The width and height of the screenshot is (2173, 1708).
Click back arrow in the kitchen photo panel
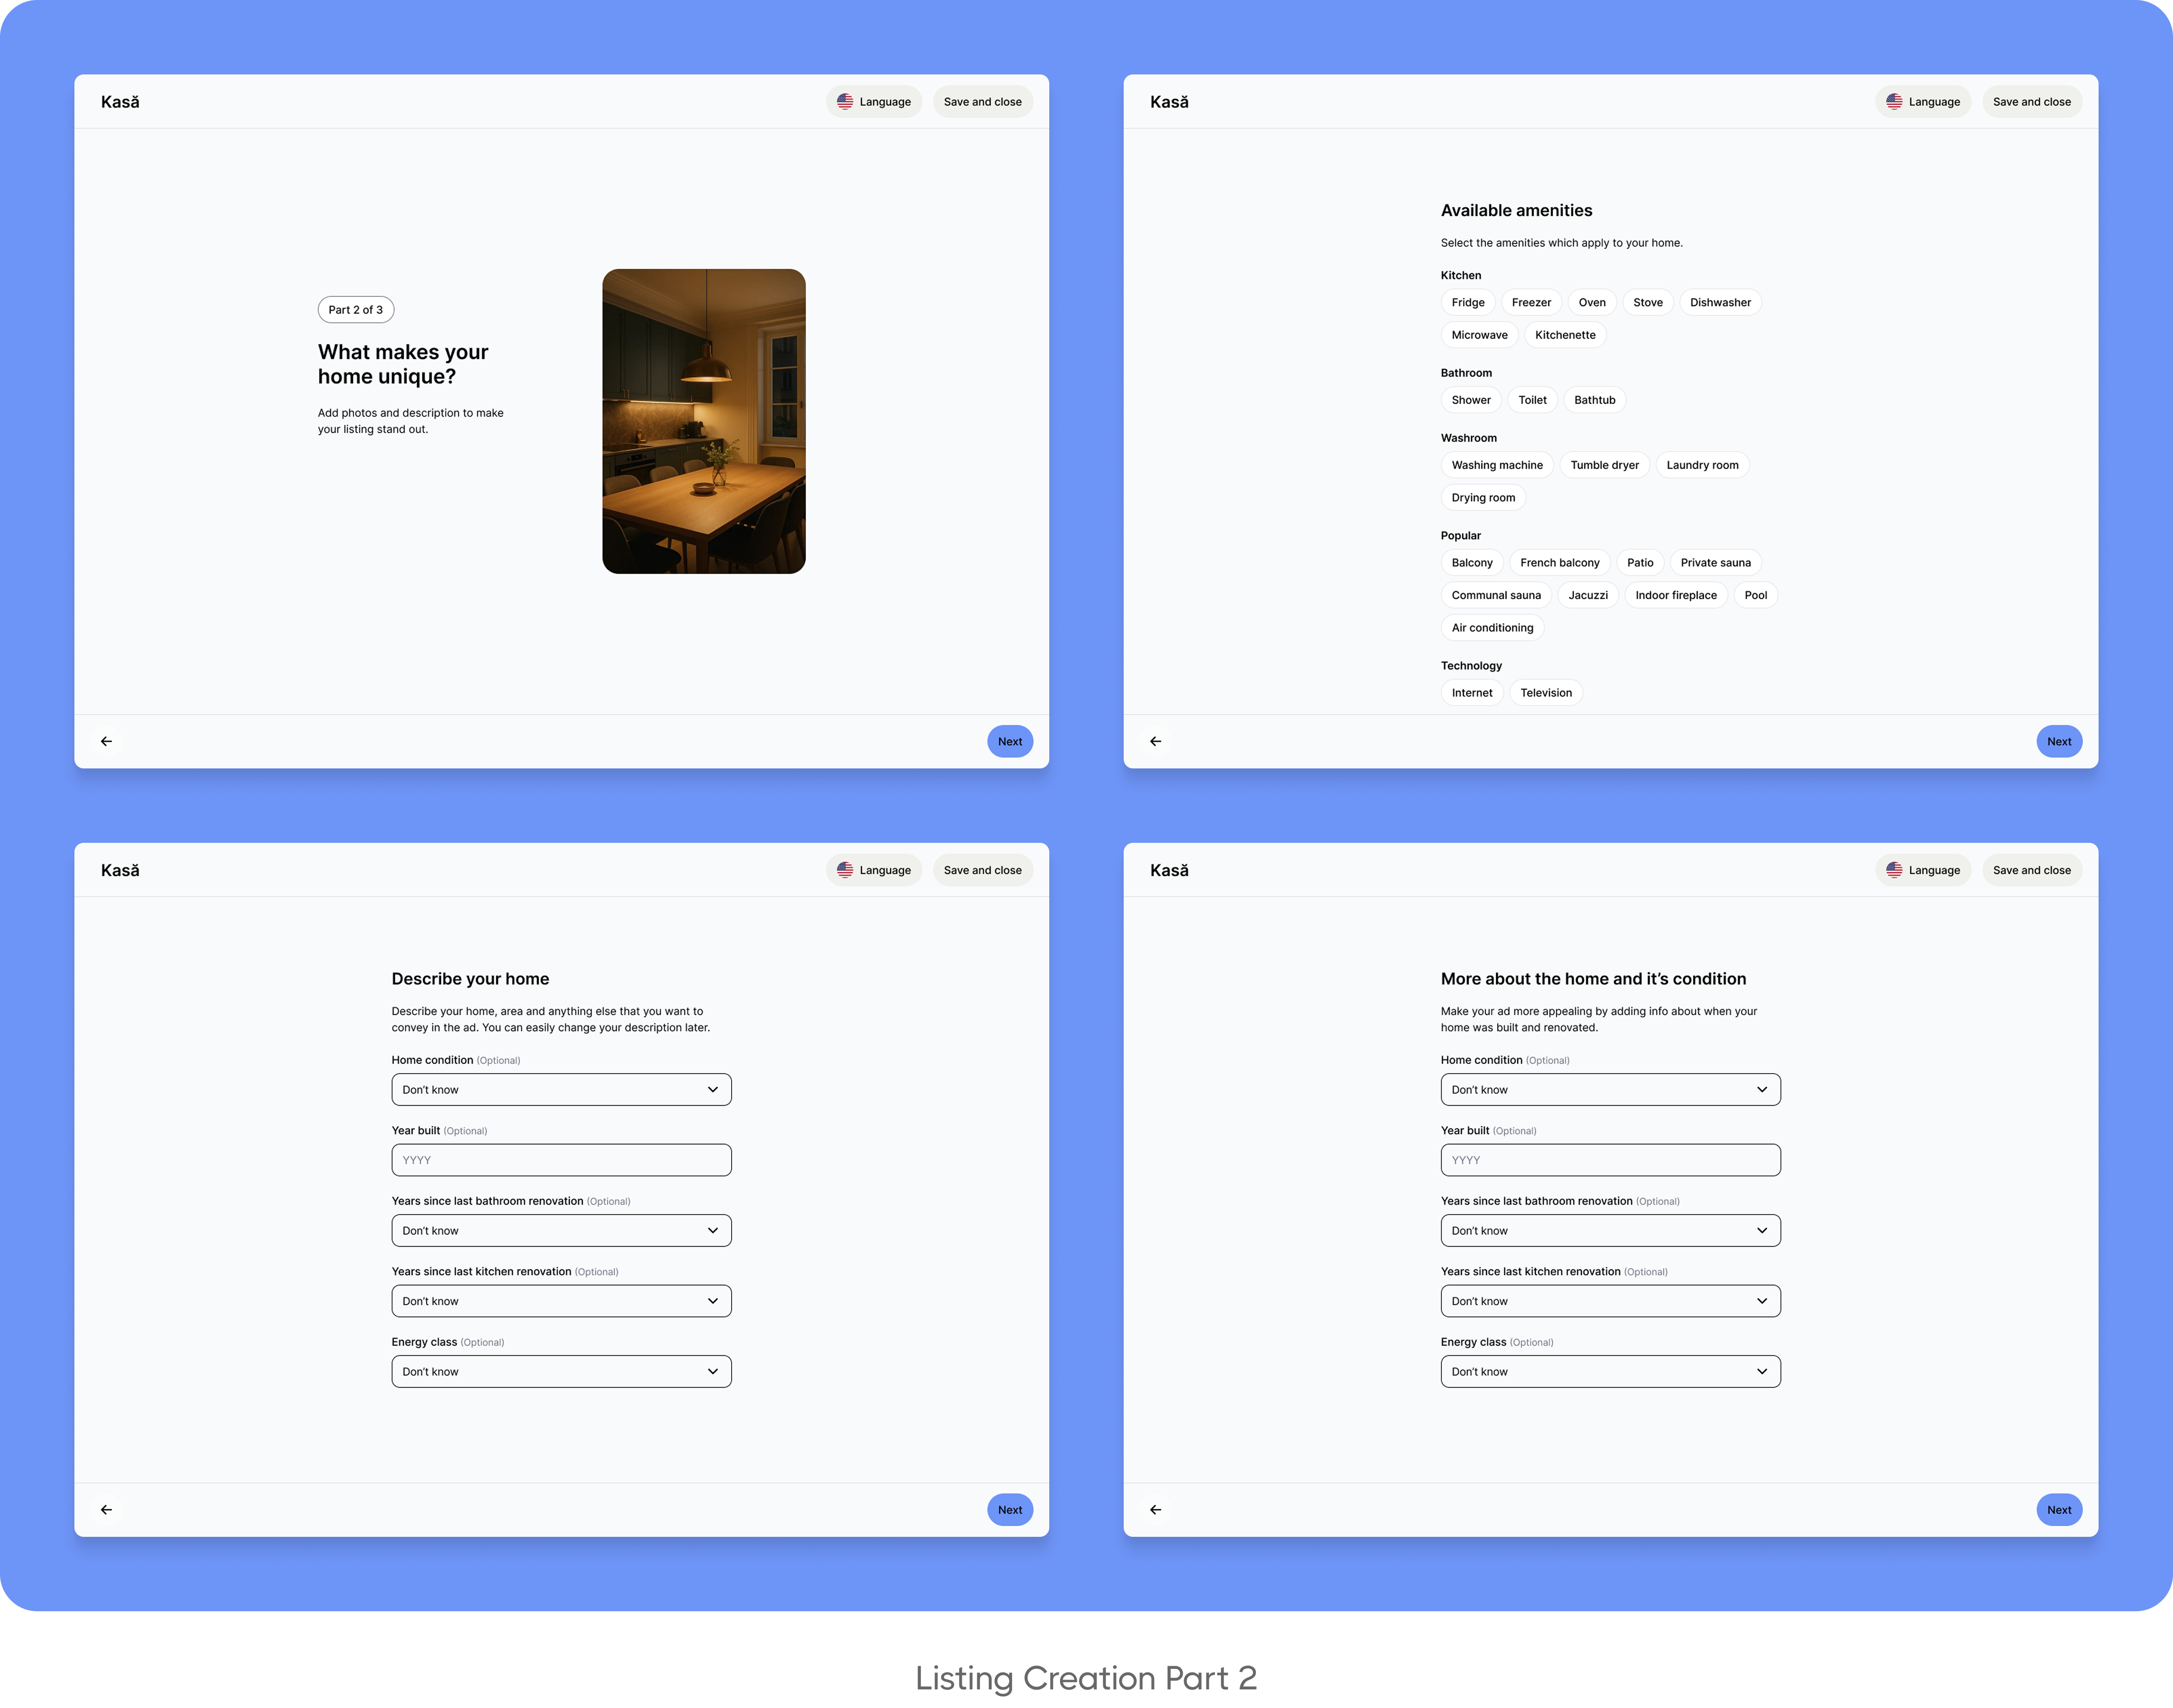pos(106,741)
